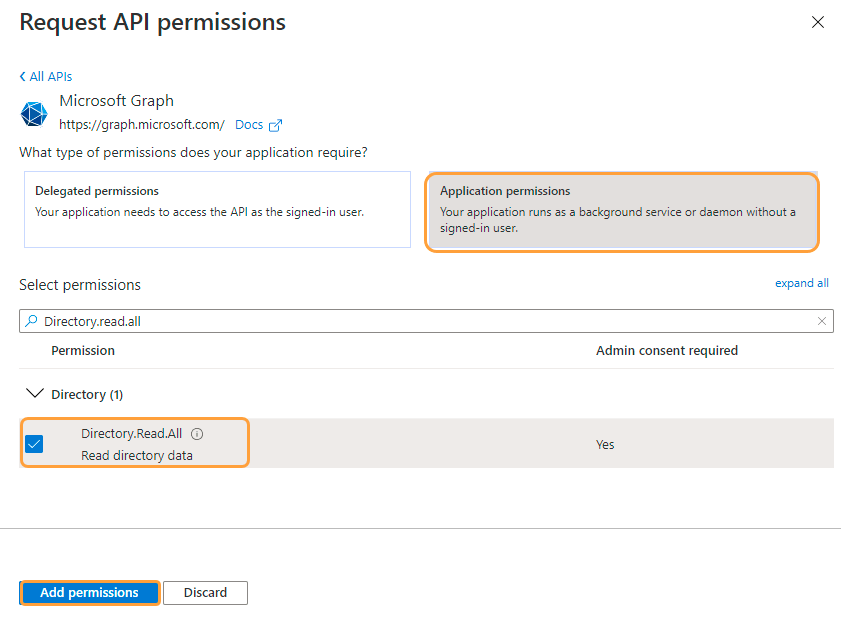
Task: Click the back chevron beside All APIs
Action: (23, 77)
